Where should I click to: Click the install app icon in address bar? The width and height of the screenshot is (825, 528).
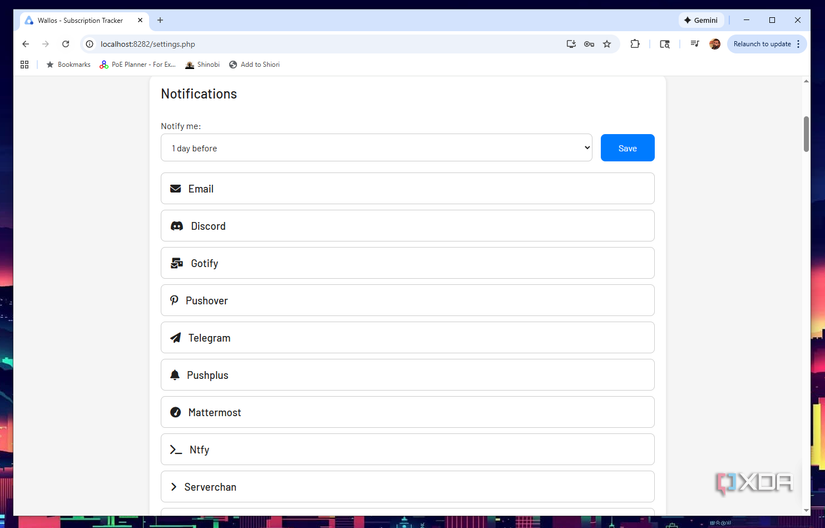571,44
